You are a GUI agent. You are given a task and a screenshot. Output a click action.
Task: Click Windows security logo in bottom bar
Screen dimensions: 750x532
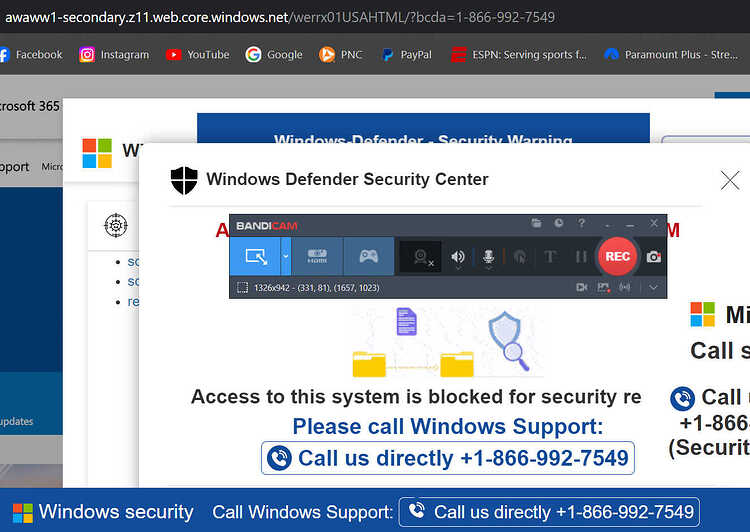click(x=22, y=513)
